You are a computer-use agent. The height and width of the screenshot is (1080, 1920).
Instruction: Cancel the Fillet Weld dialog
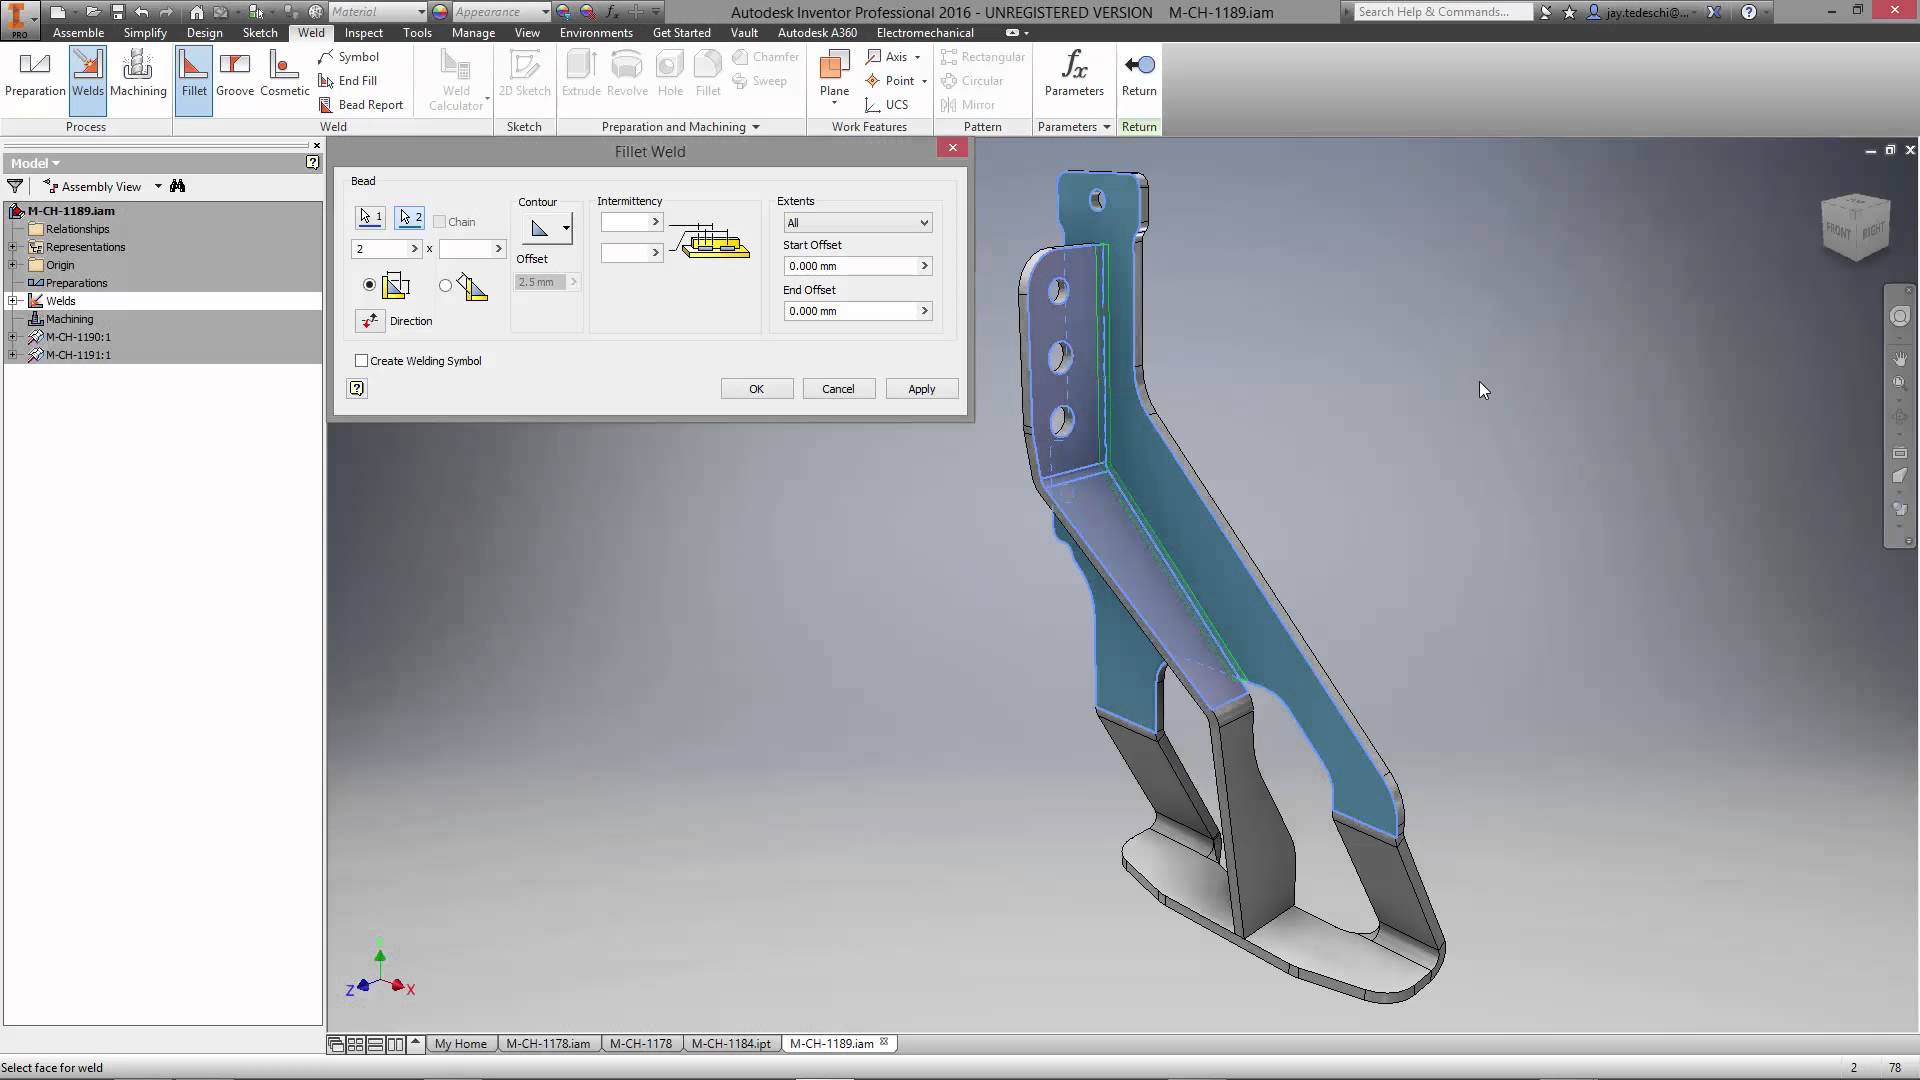coord(838,388)
